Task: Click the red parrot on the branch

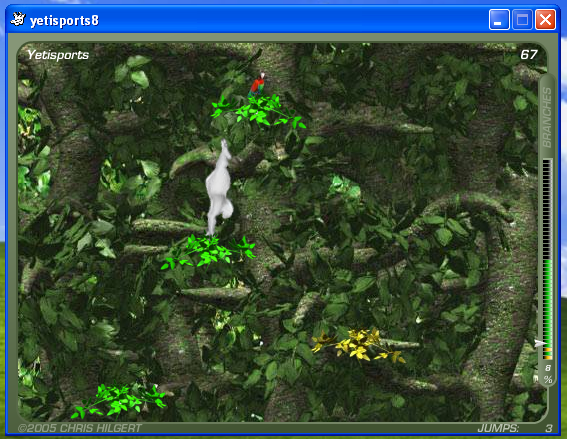Action: [x=257, y=84]
